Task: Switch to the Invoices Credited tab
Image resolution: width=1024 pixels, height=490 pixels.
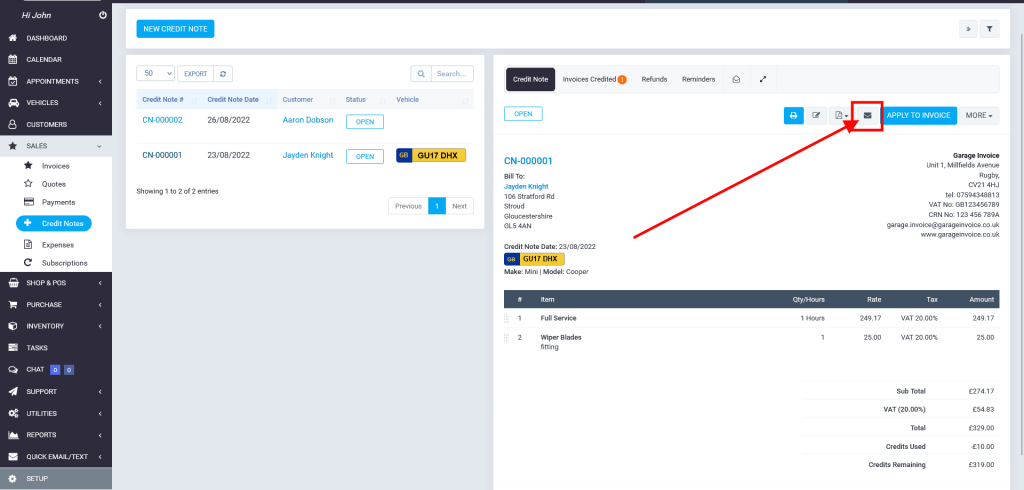Action: tap(594, 79)
